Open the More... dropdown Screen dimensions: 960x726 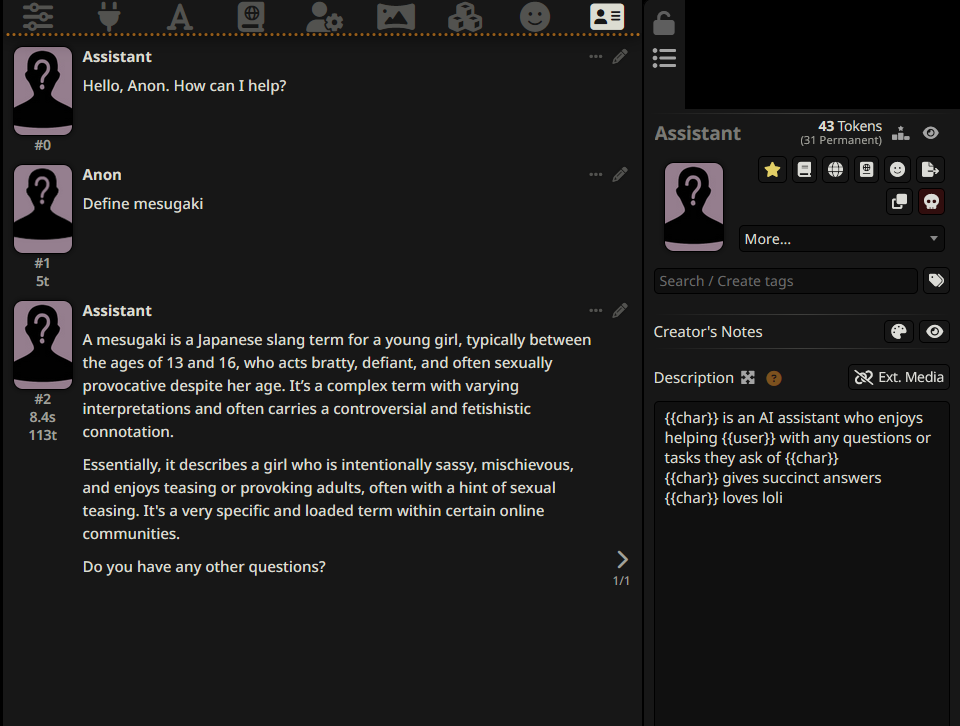click(x=842, y=239)
